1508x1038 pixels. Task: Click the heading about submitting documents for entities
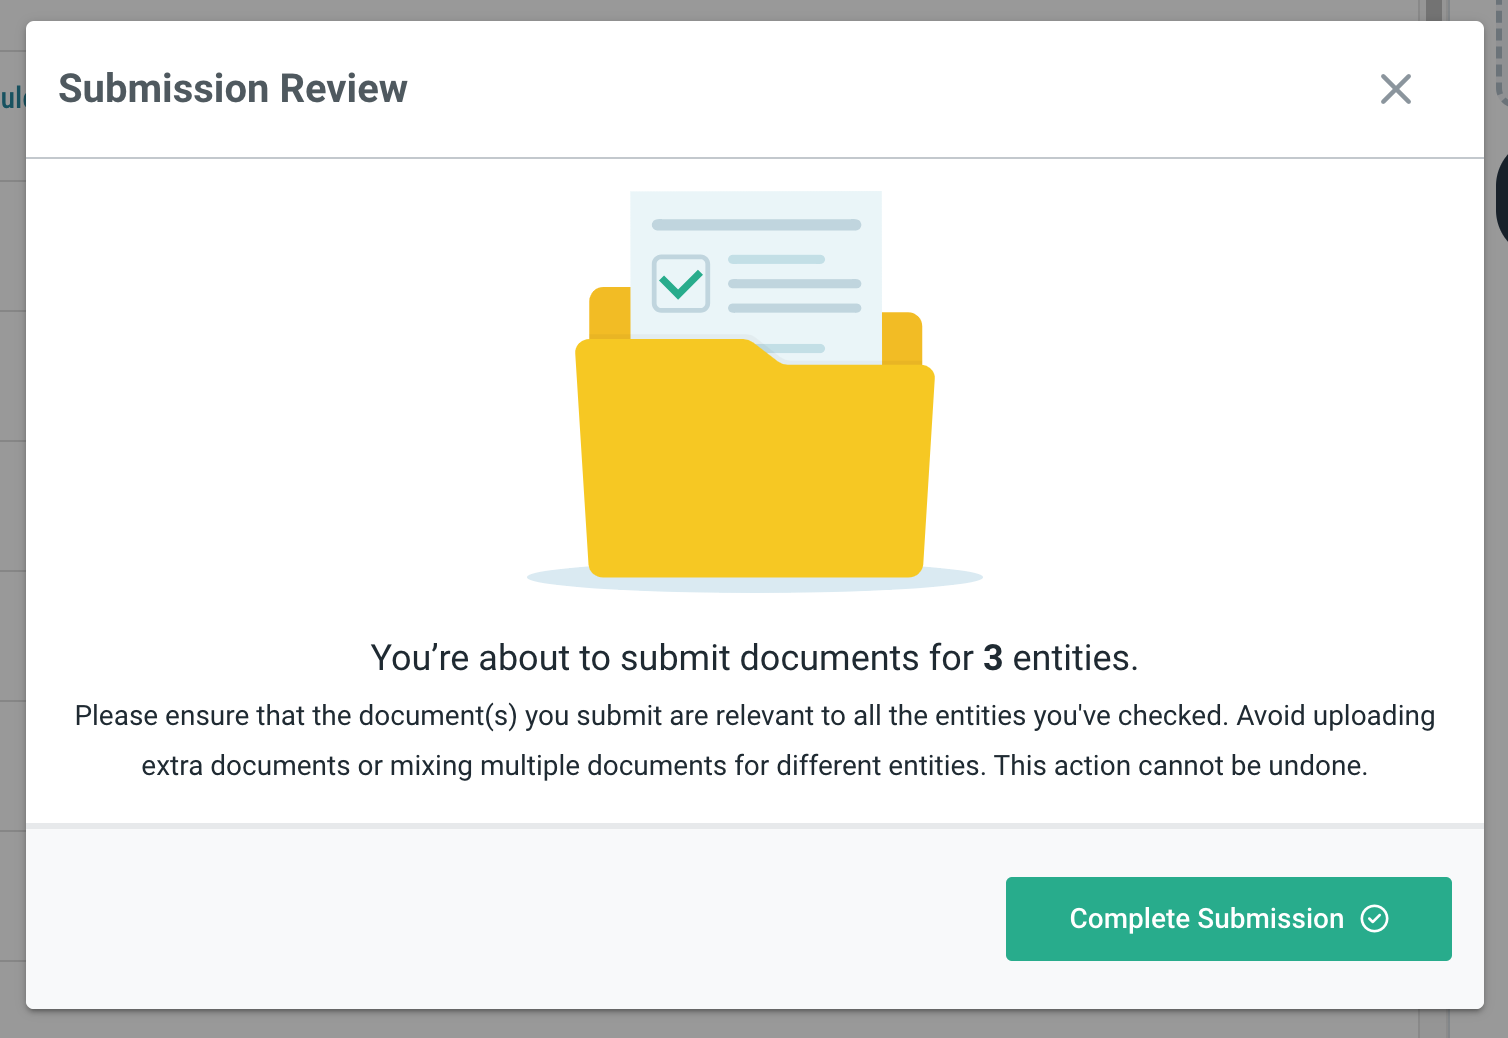[x=754, y=658]
